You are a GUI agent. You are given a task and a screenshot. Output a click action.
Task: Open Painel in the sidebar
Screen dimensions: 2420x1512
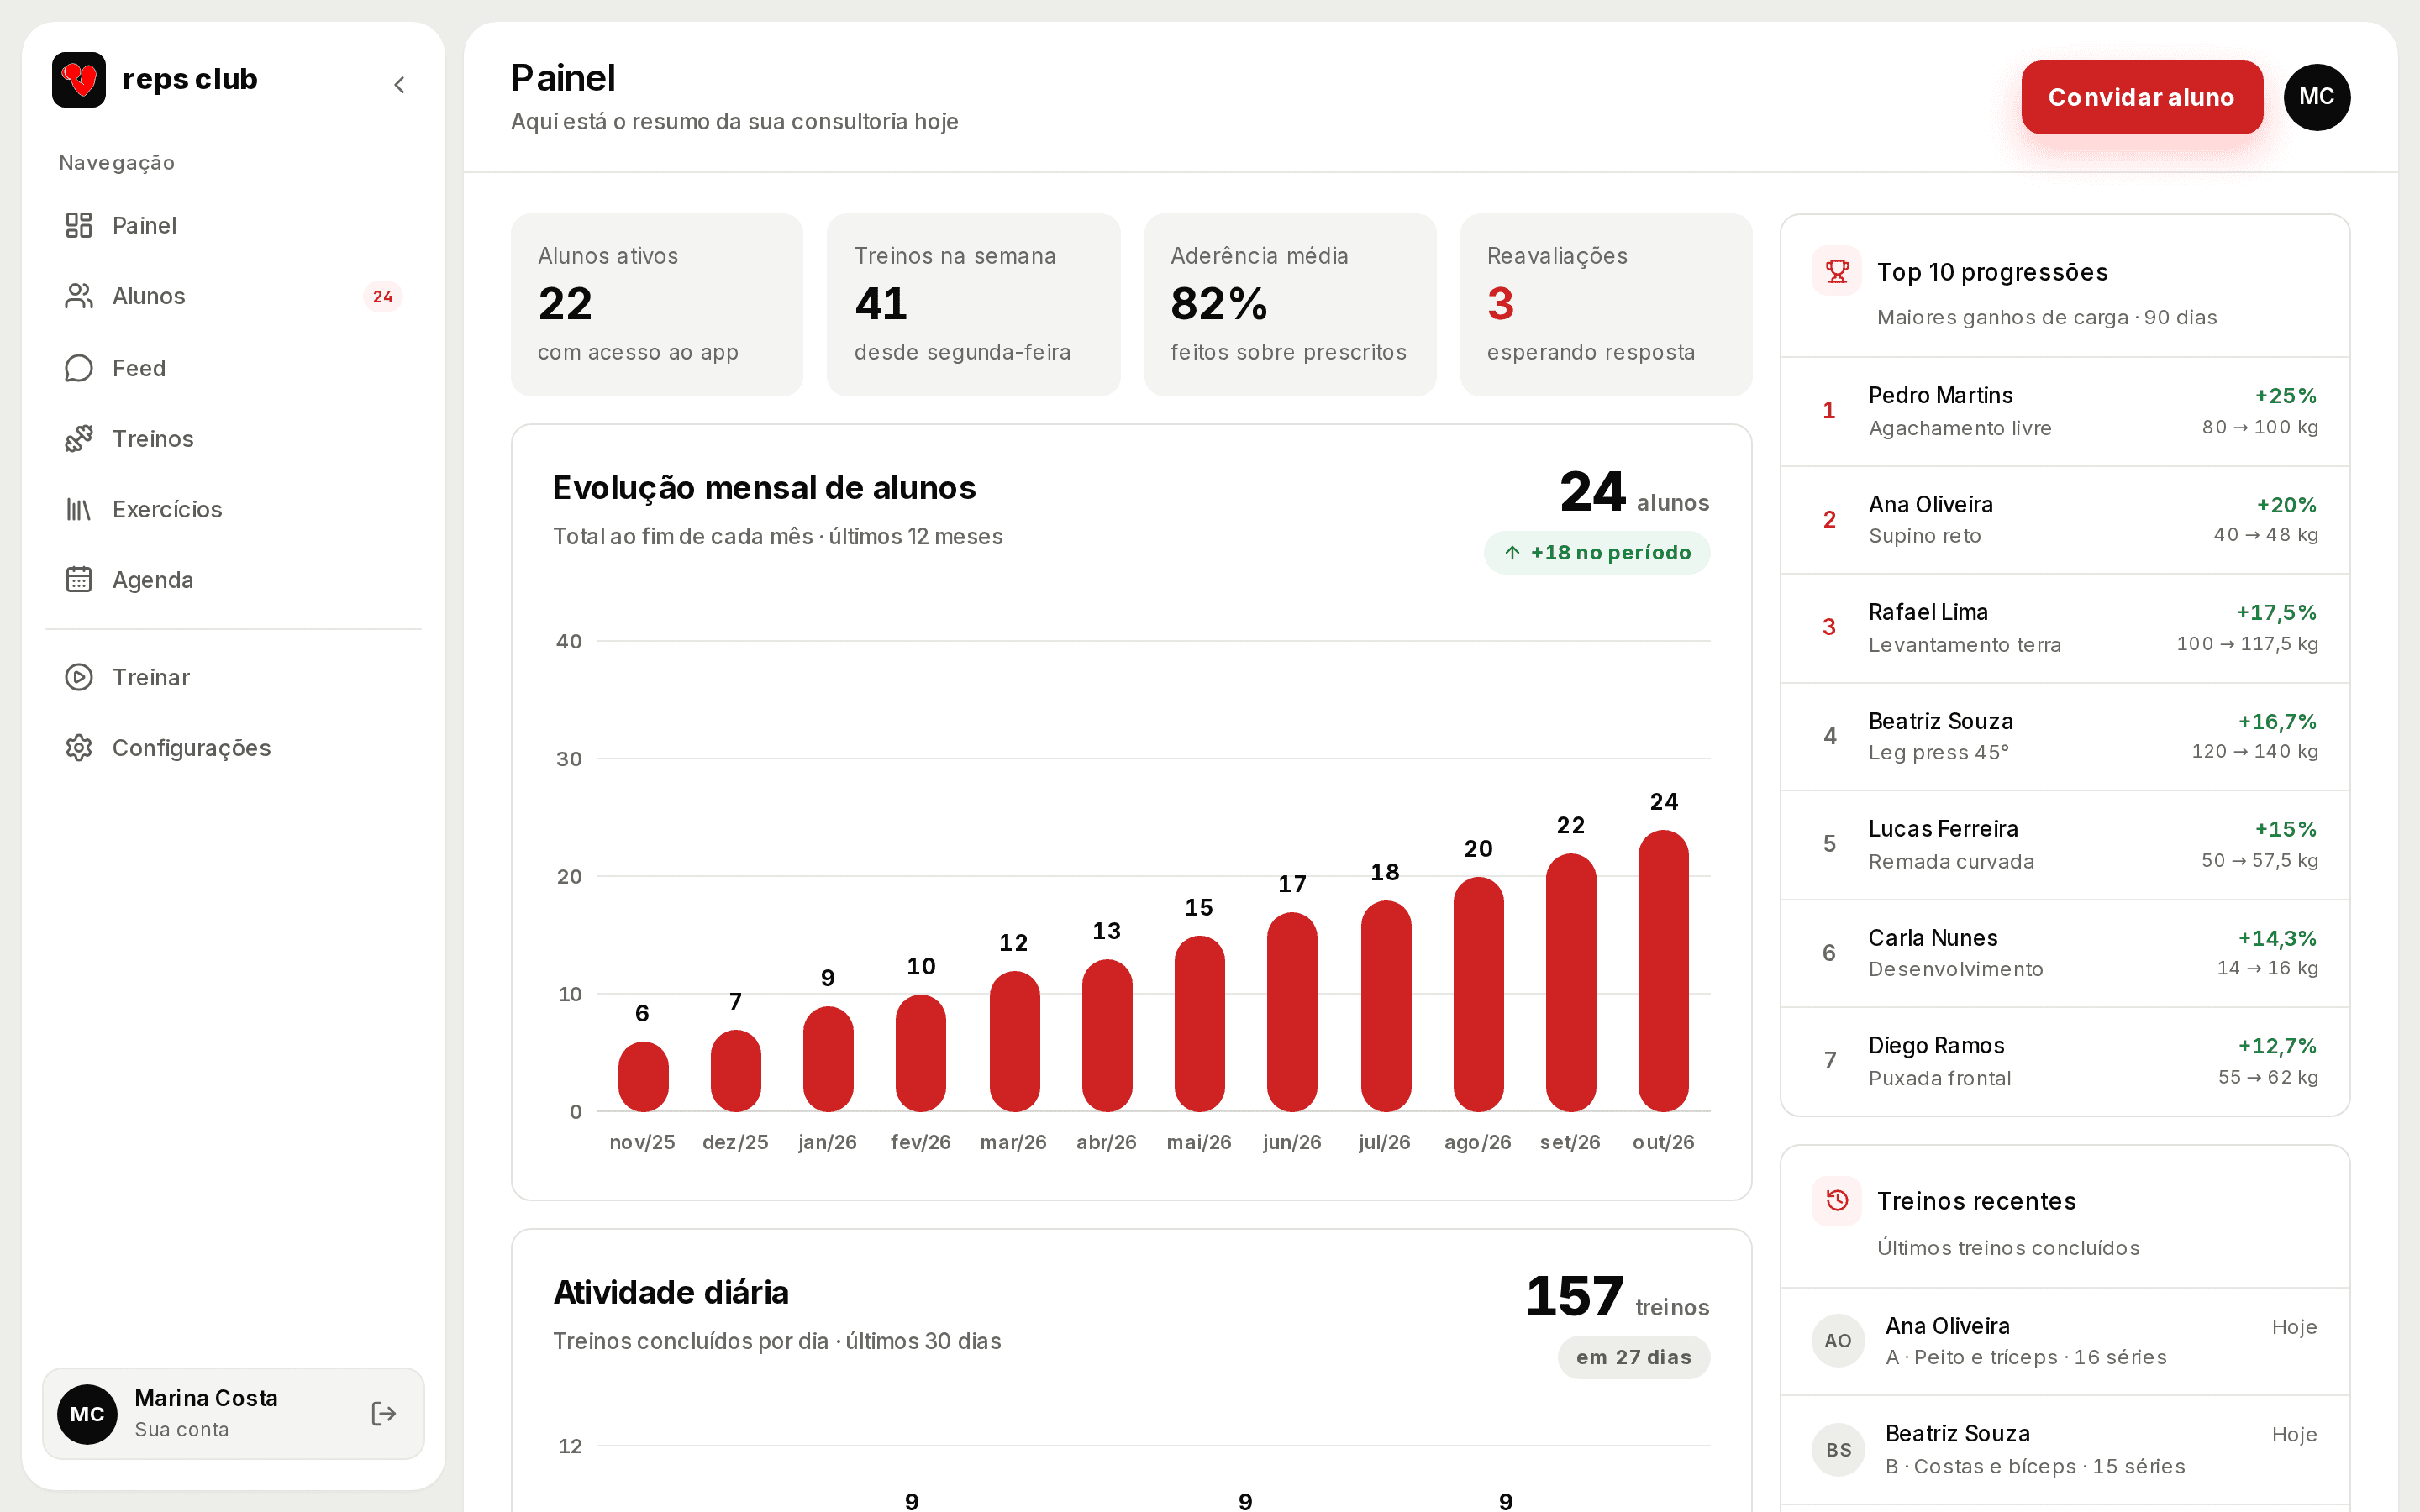click(233, 225)
